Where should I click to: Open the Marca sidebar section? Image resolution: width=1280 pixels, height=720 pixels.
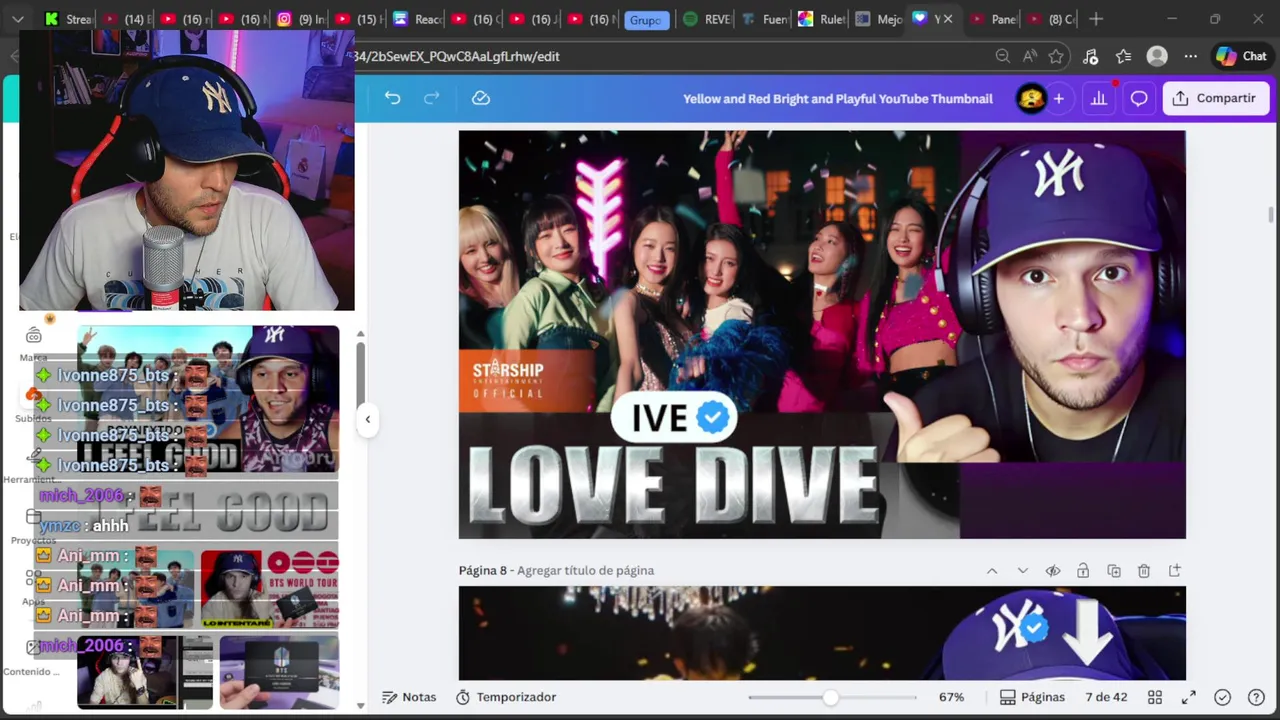coord(33,344)
